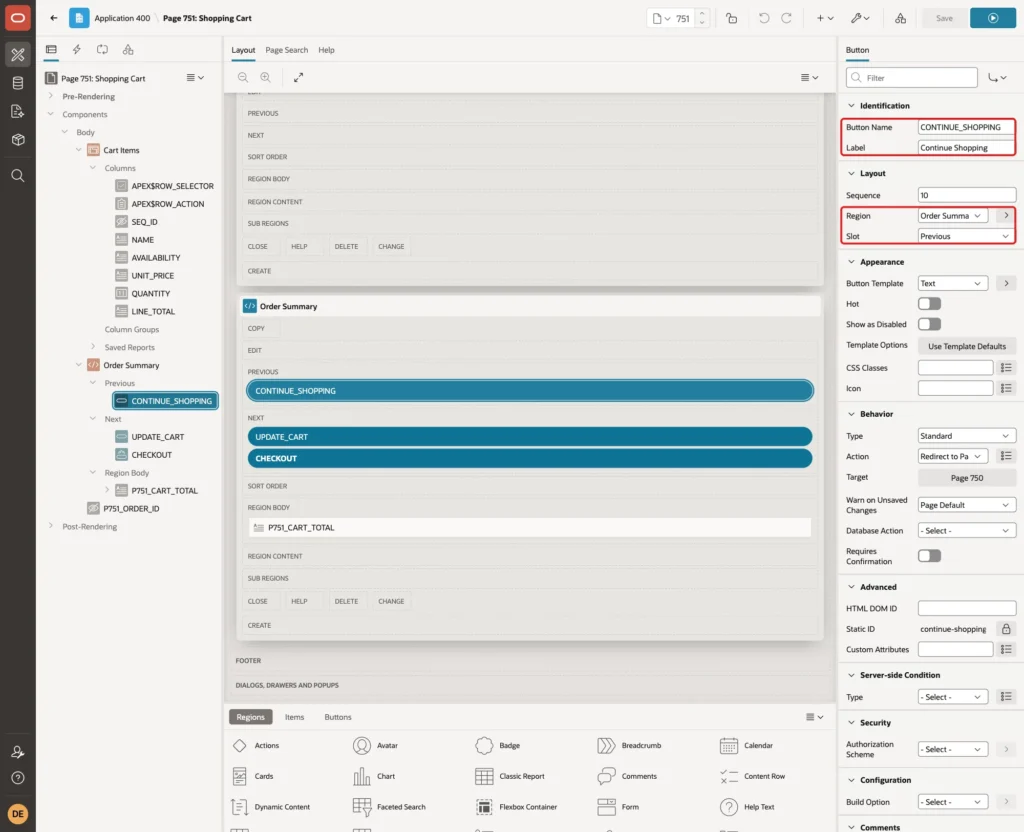1024x832 pixels.
Task: Run the page with play button
Action: pyautogui.click(x=992, y=18)
